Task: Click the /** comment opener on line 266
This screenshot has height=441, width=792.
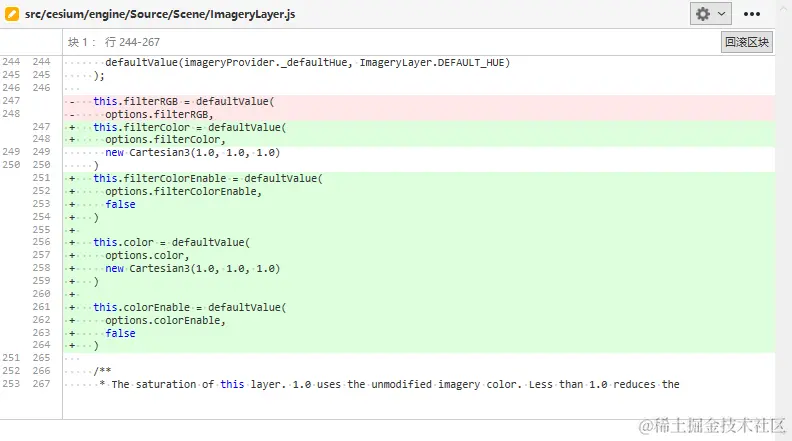Action: [103, 371]
